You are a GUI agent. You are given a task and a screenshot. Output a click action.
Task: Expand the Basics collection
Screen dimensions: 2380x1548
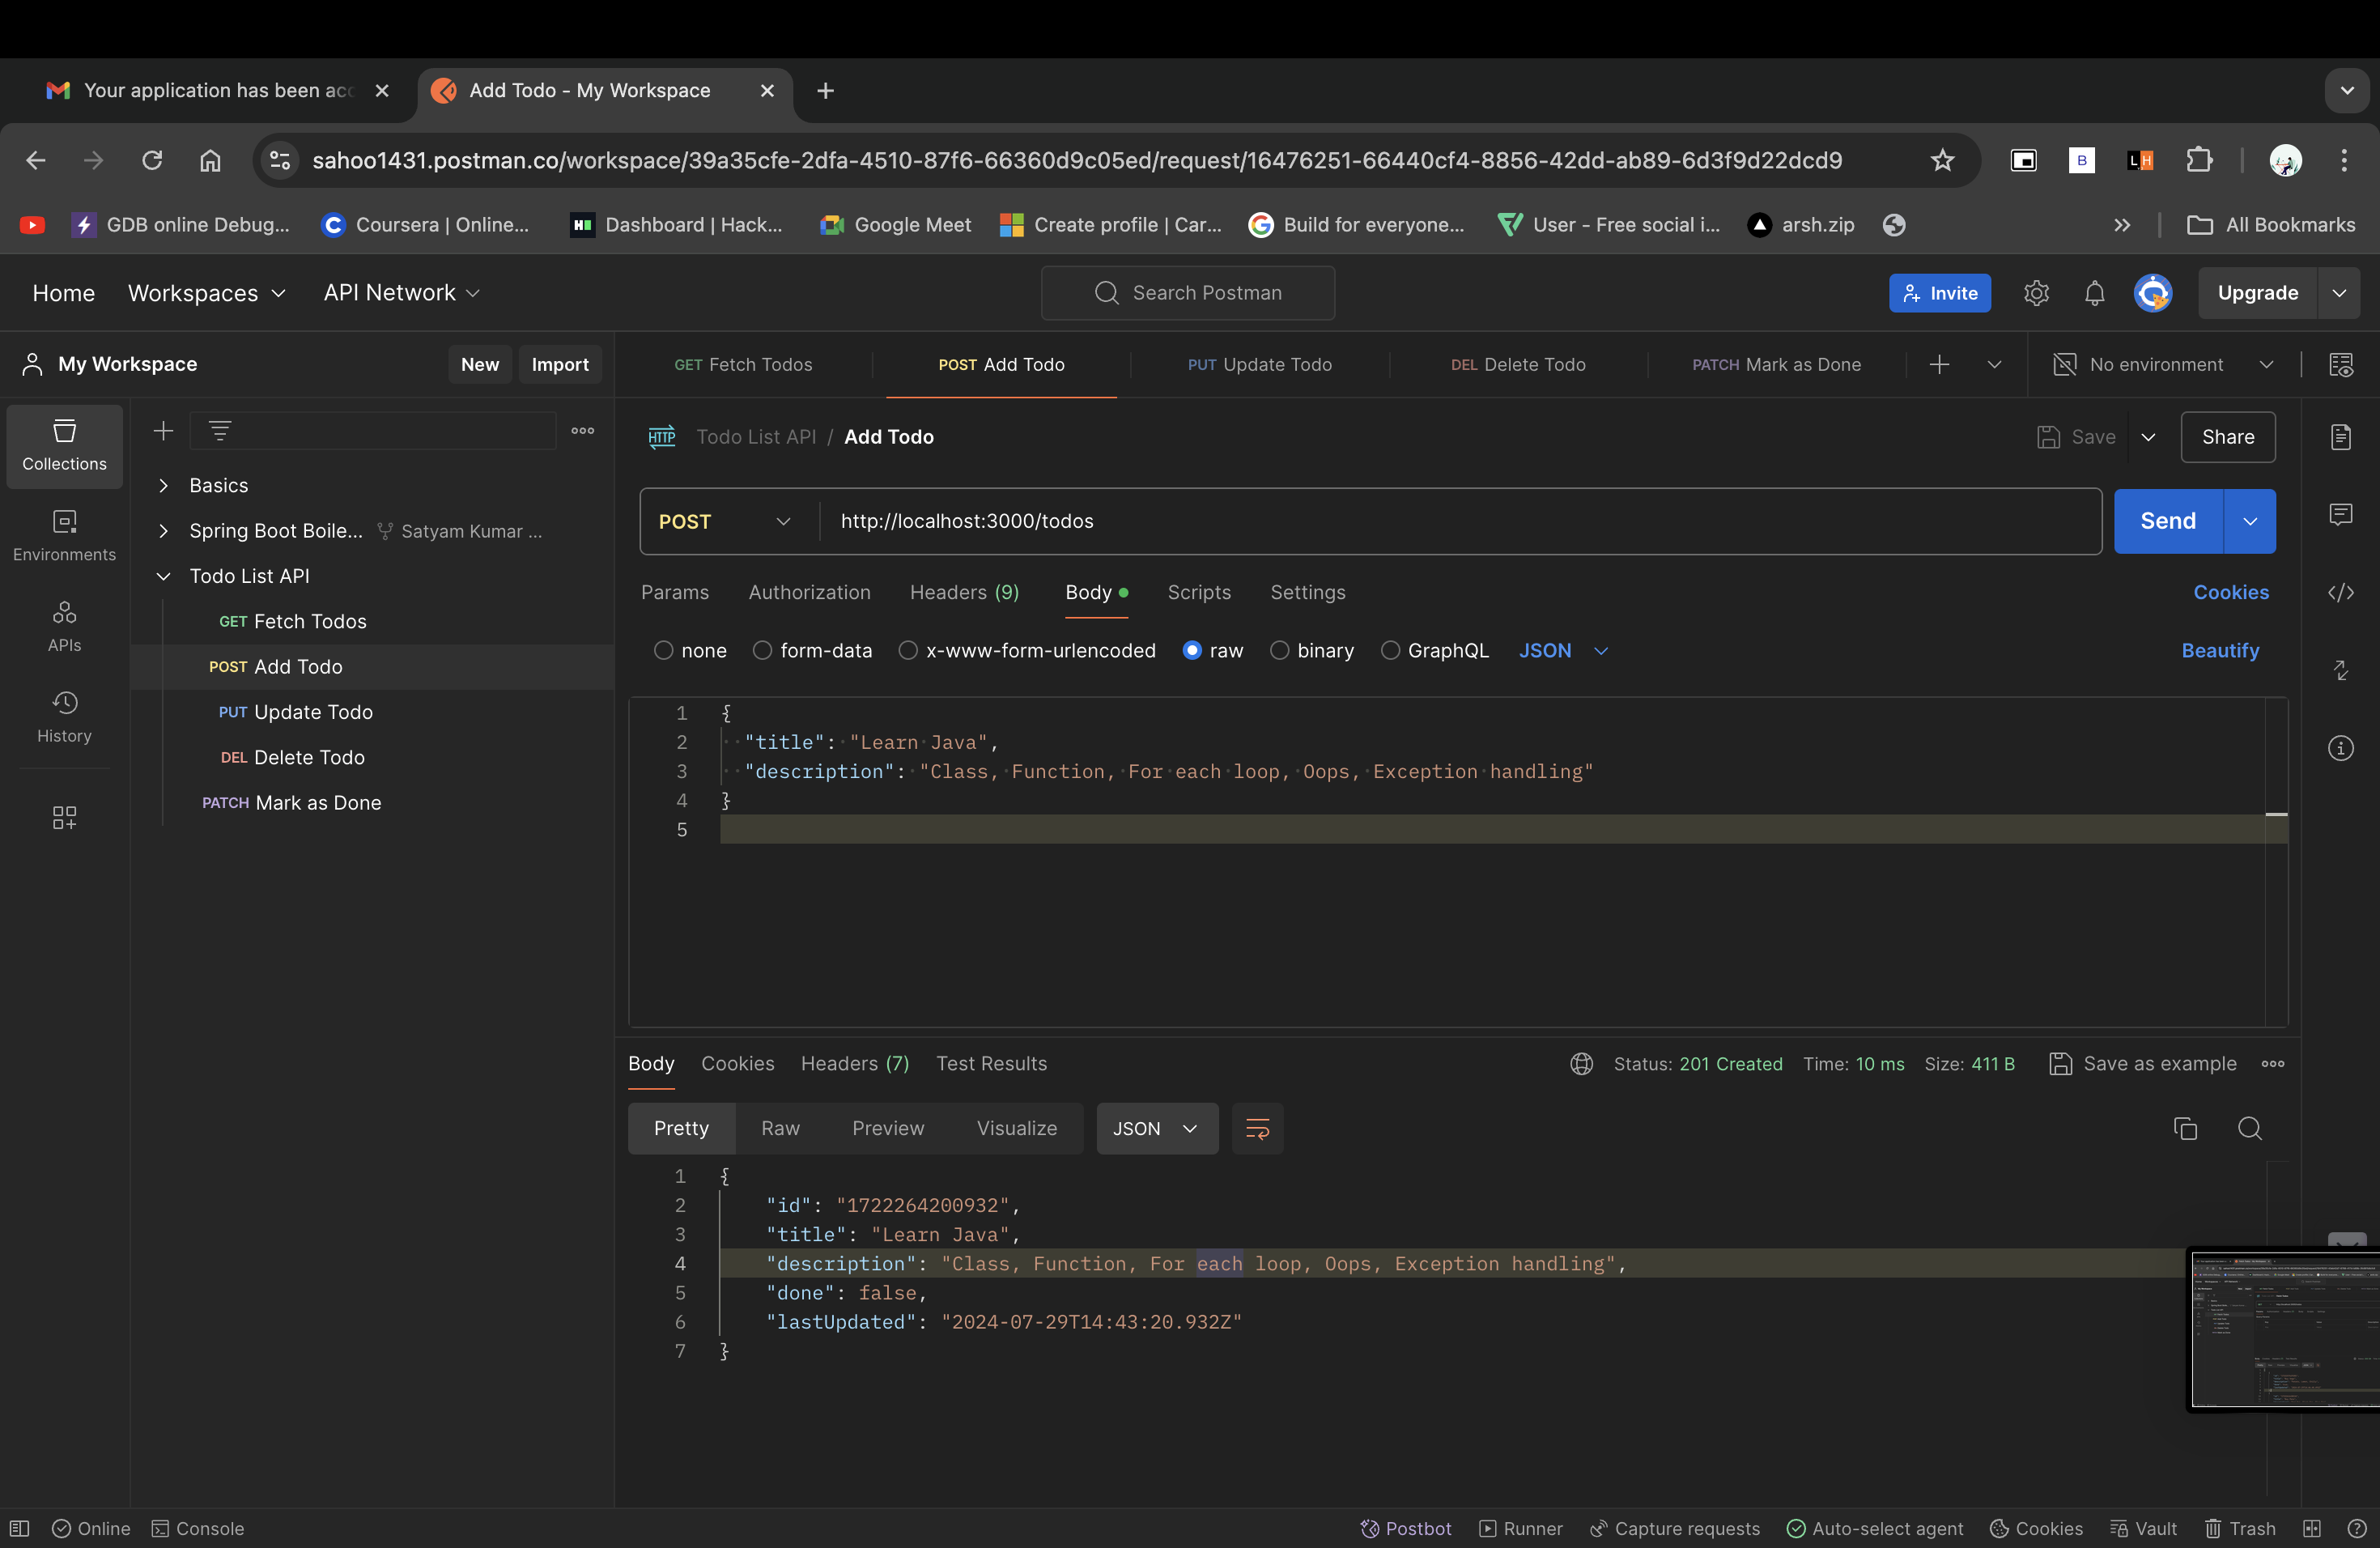(x=164, y=486)
